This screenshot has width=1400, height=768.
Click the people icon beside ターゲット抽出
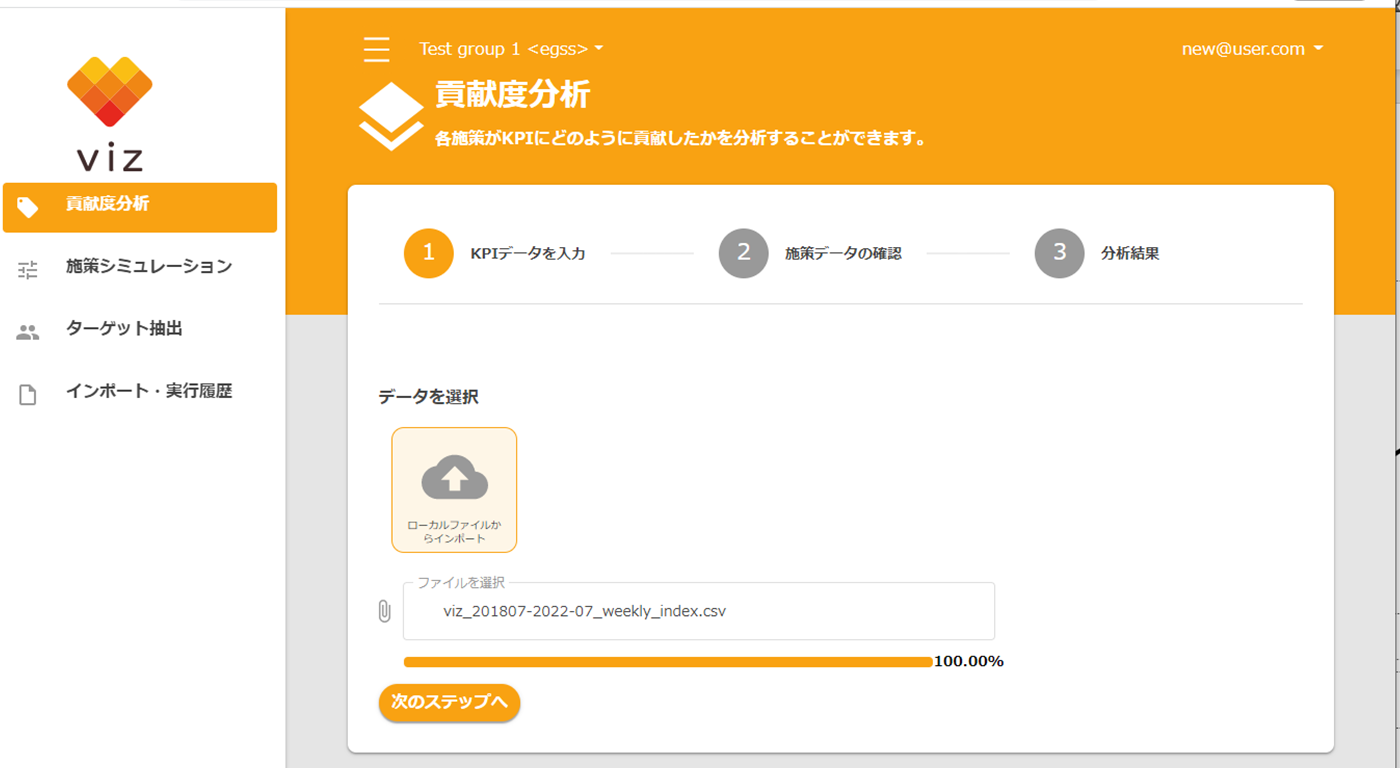(x=28, y=332)
